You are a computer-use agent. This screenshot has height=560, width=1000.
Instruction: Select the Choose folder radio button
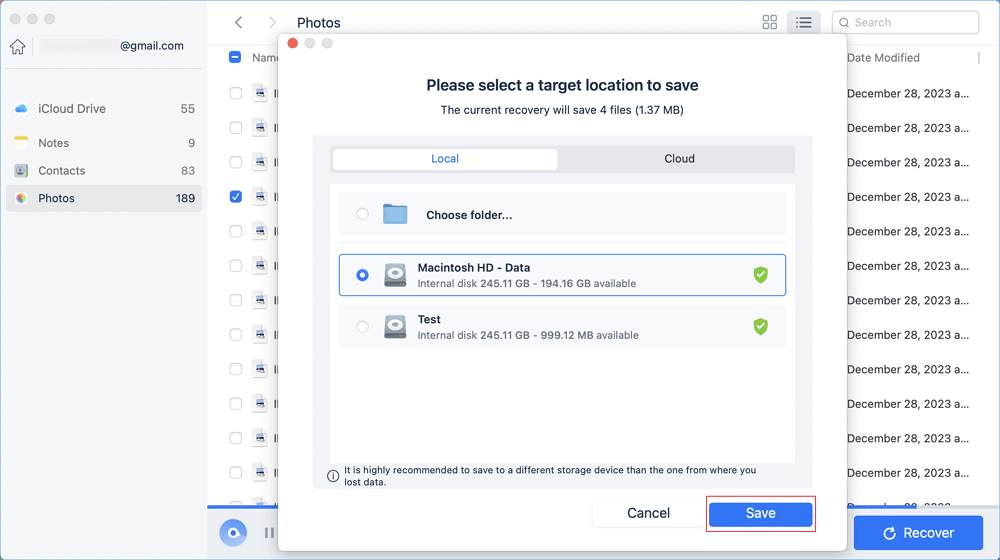(x=362, y=214)
